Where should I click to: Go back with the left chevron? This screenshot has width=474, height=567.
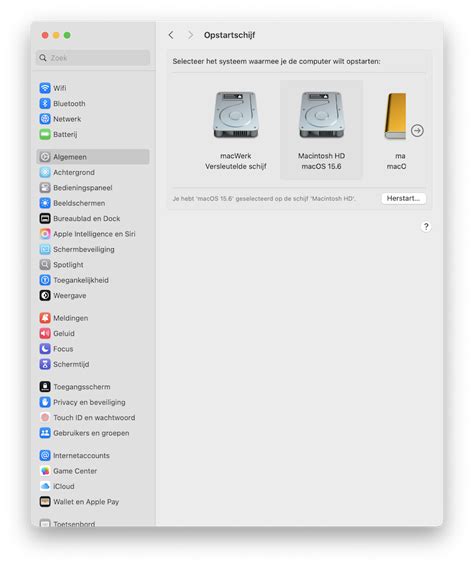(171, 35)
